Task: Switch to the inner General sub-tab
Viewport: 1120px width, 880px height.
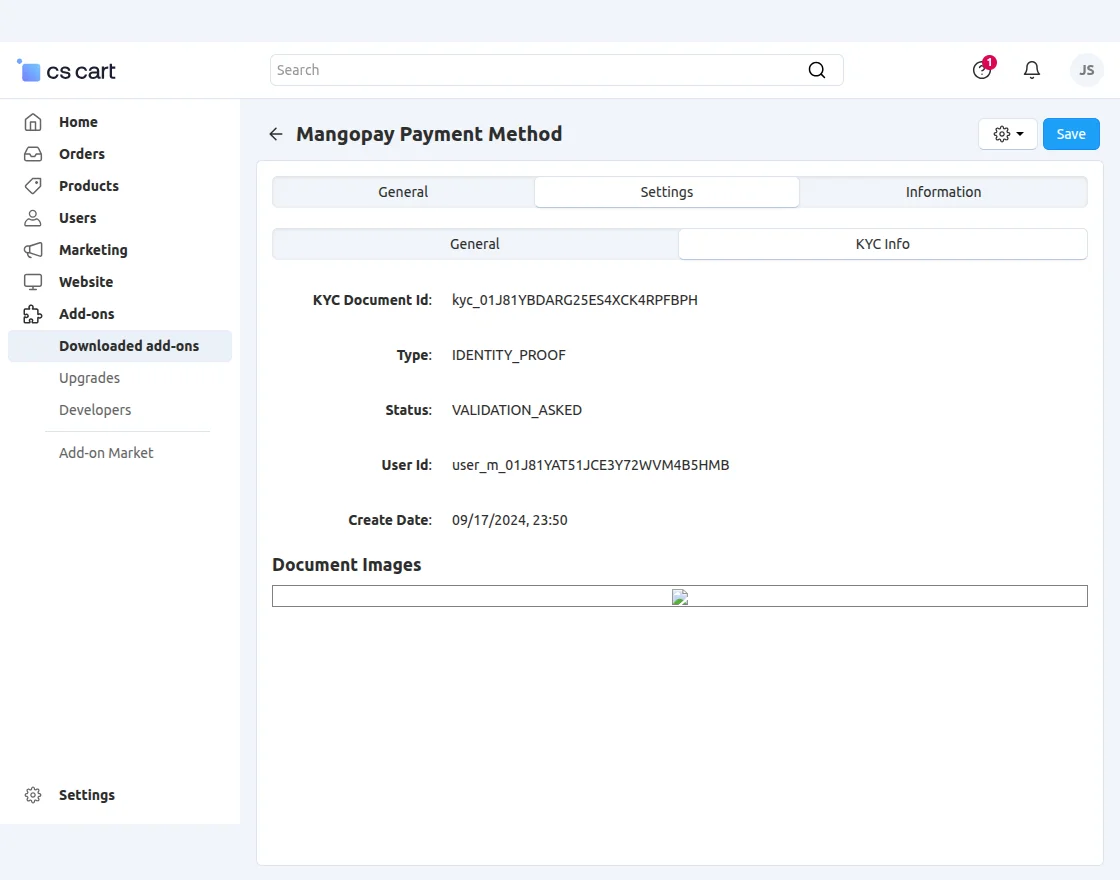Action: (x=474, y=244)
